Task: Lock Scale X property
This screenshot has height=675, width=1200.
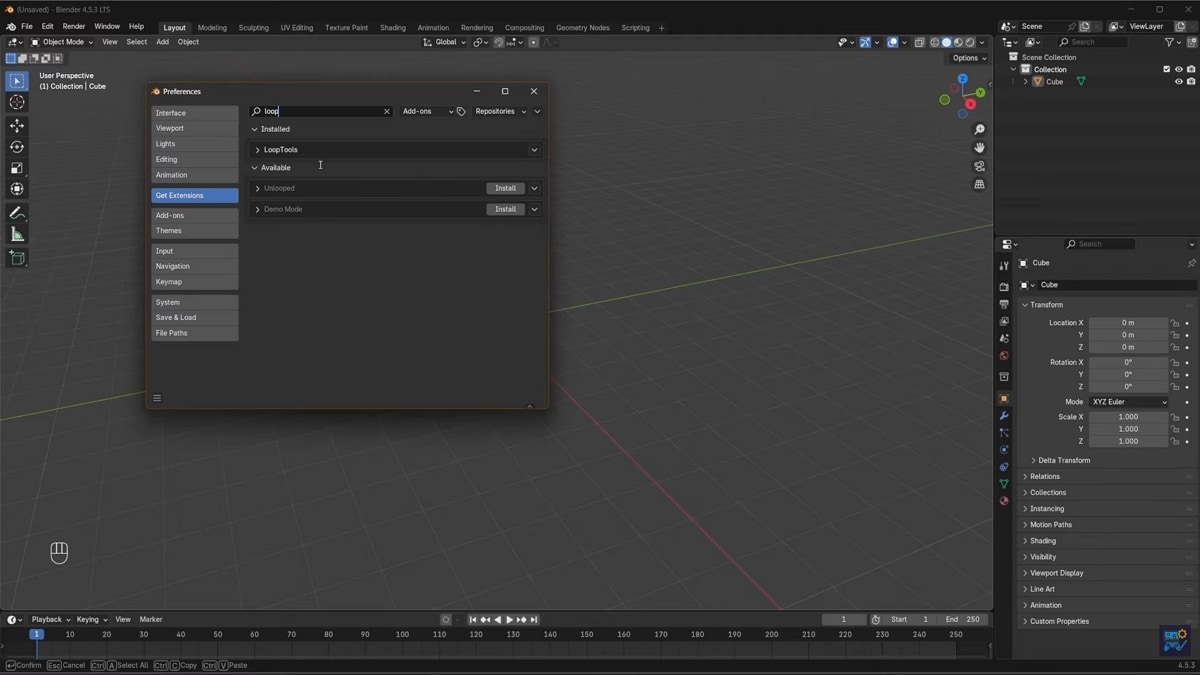Action: (1175, 417)
